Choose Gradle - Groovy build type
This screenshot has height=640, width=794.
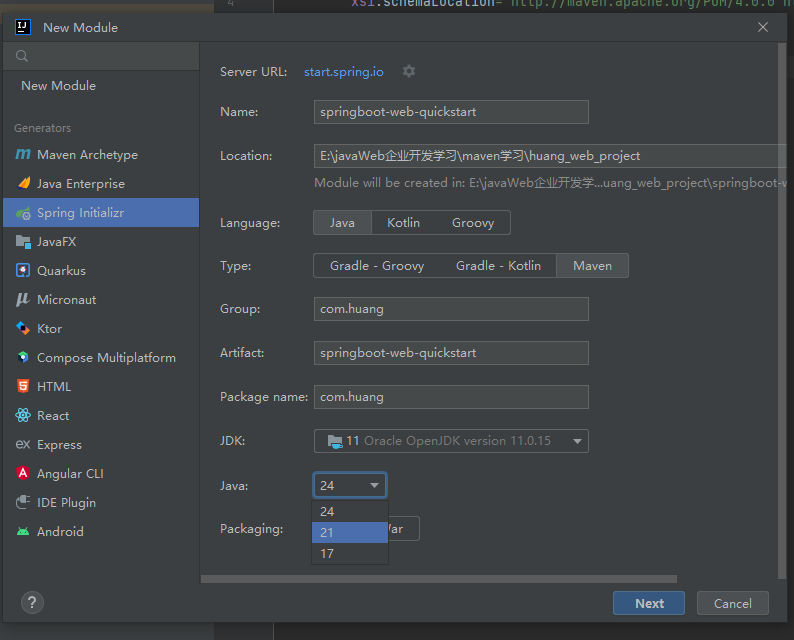click(x=377, y=266)
